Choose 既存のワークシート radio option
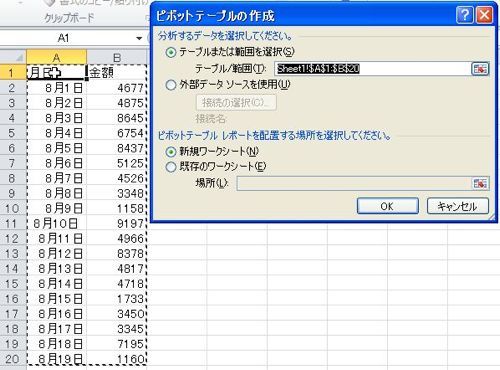This screenshot has height=370, width=500. pos(171,167)
